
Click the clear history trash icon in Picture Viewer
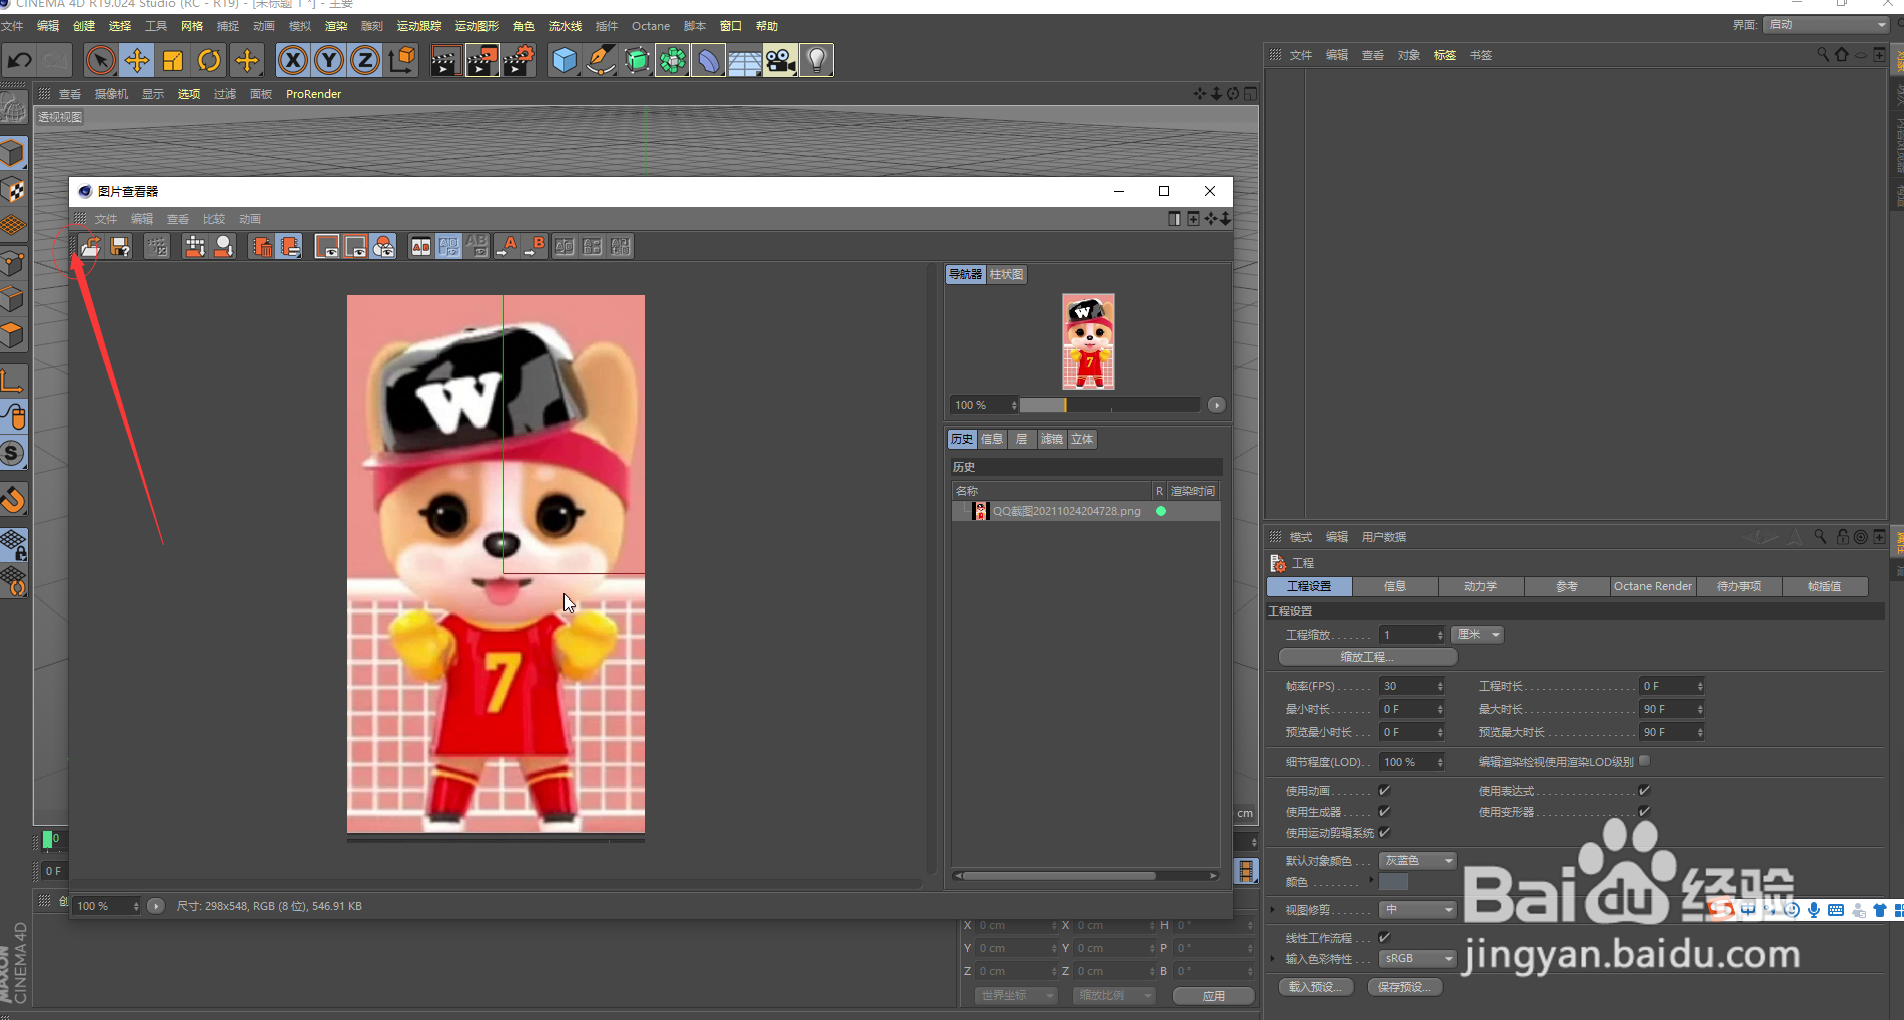(262, 247)
